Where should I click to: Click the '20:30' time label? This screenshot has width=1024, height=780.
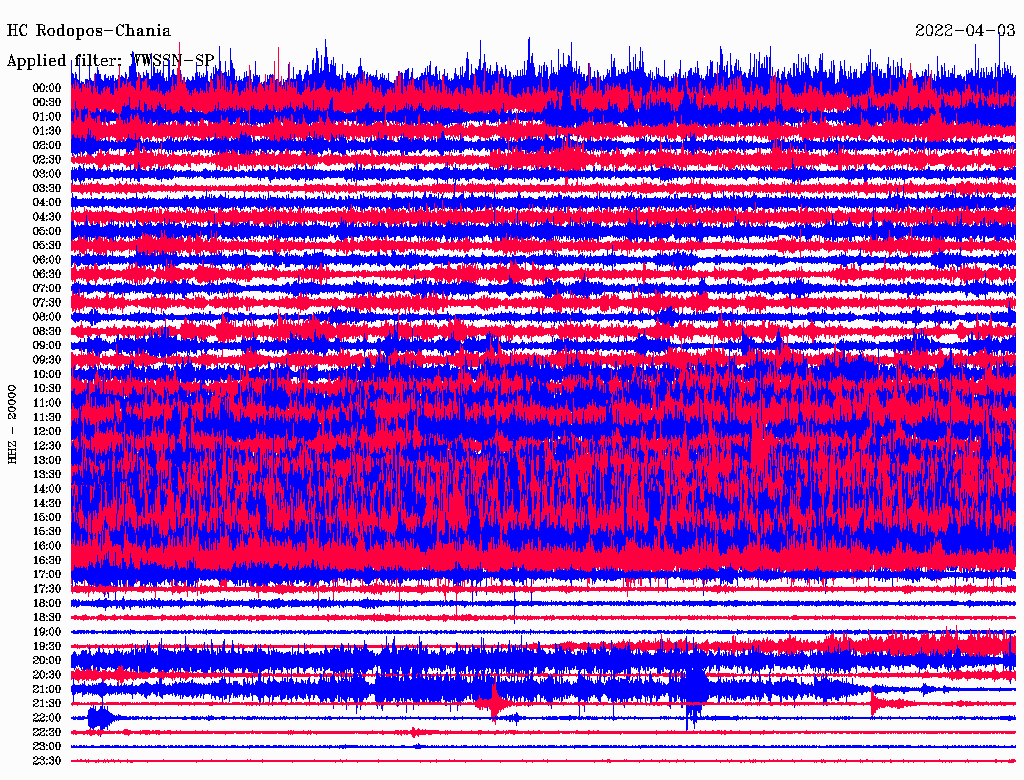[47, 675]
